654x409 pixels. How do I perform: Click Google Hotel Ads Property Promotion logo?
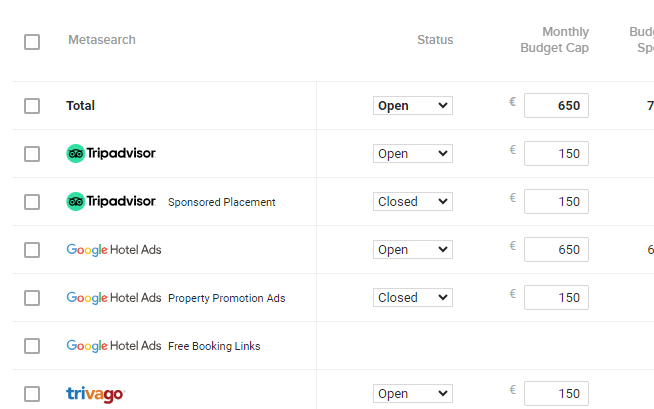113,298
